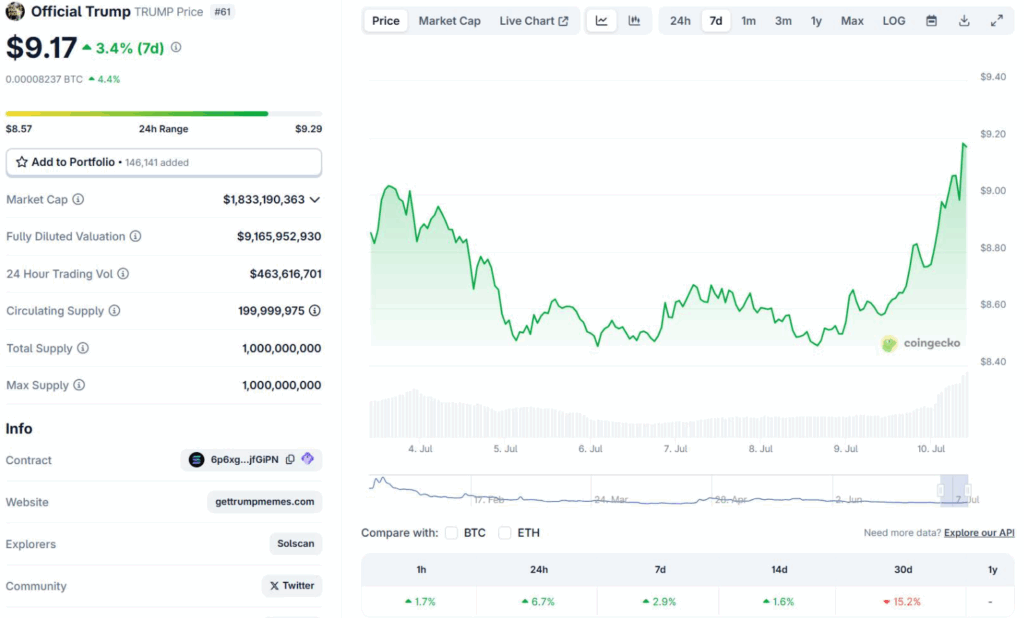The height and width of the screenshot is (618, 1024).
Task: Open Total Supply info icon
Action: tap(83, 348)
